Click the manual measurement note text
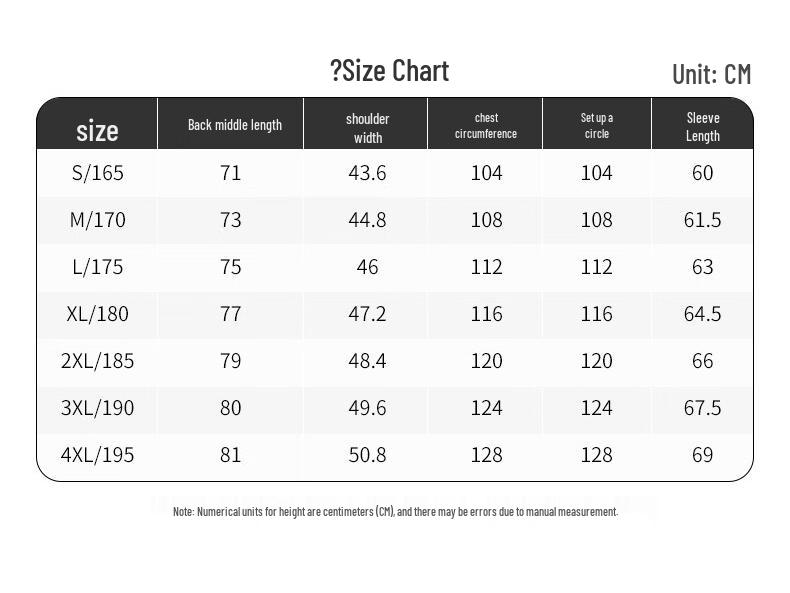The image size is (790, 593). click(396, 512)
